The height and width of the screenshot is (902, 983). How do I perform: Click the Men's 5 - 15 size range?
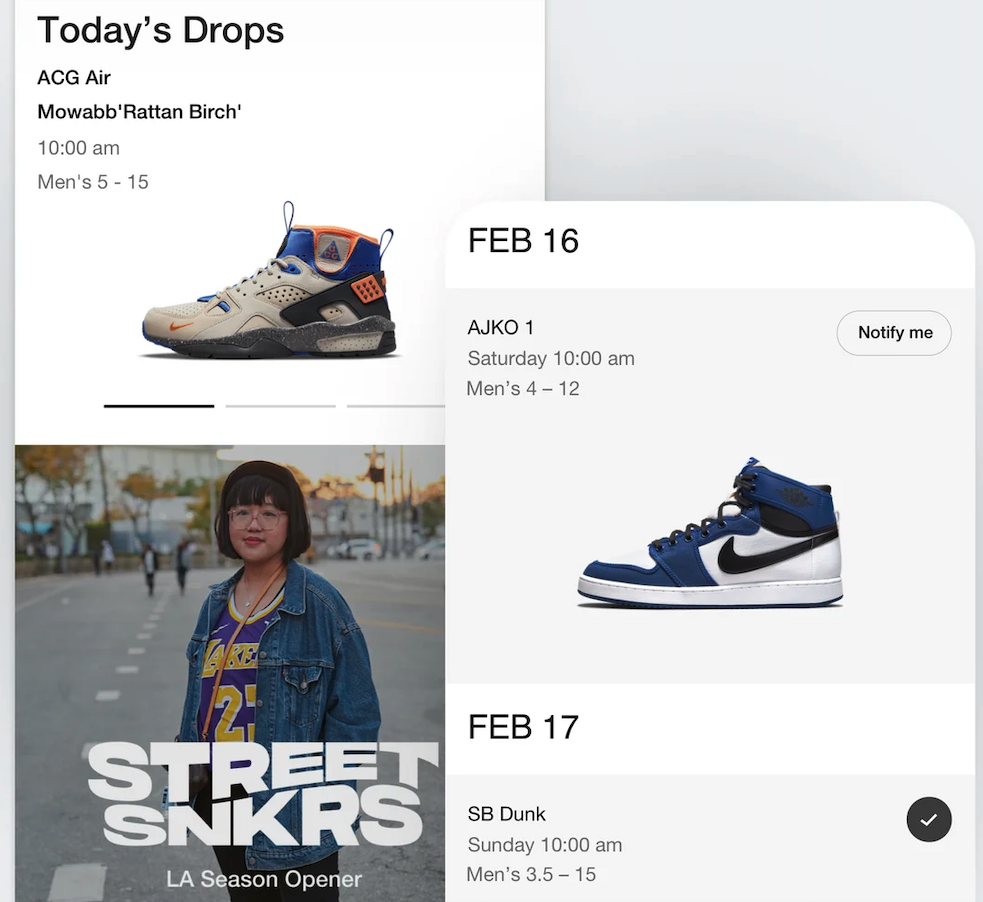pos(93,182)
